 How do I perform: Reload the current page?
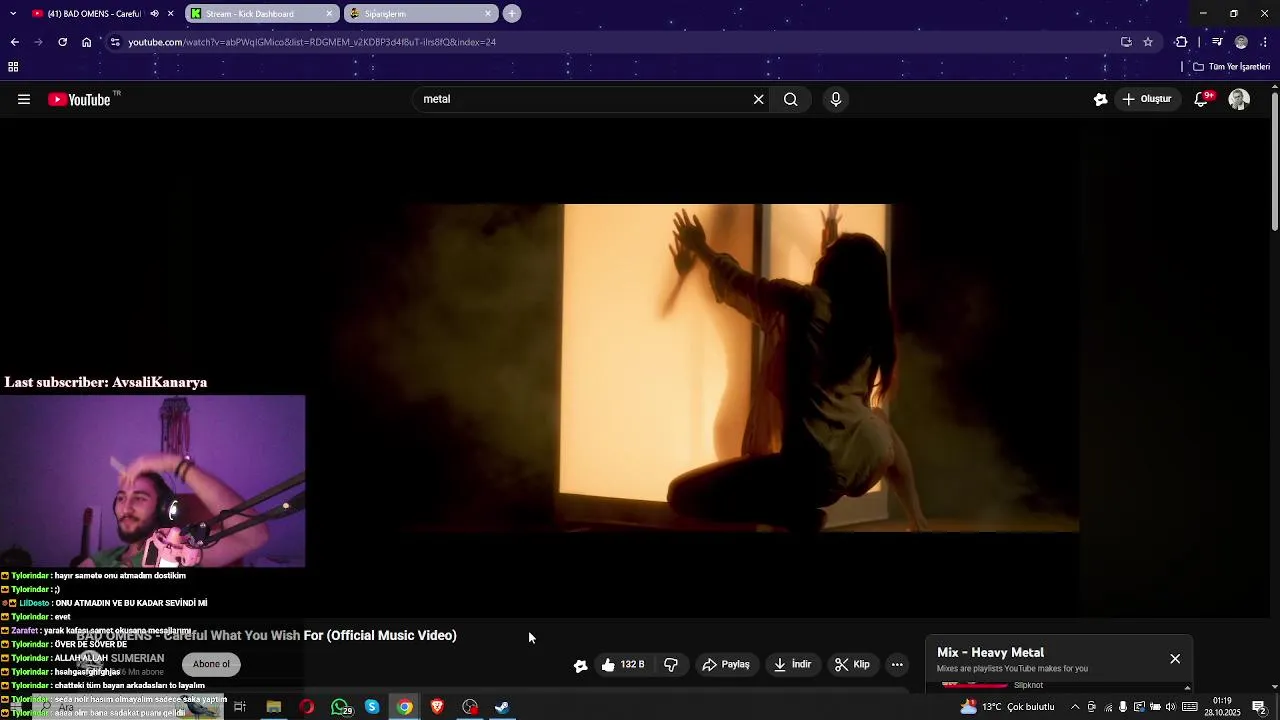pos(62,42)
